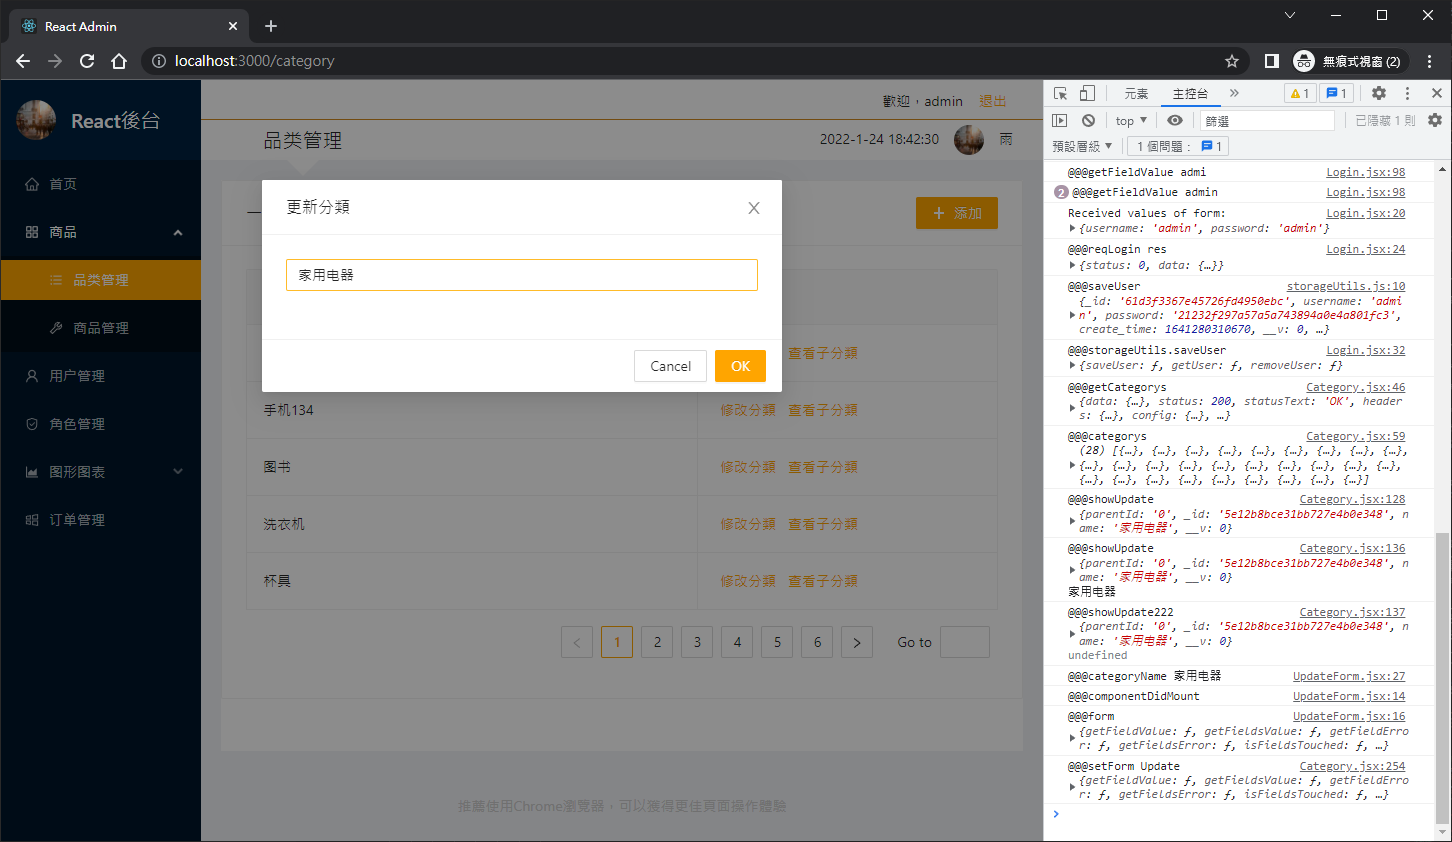Open Category.jsx:46 source link
The width and height of the screenshot is (1452, 842).
1355,387
